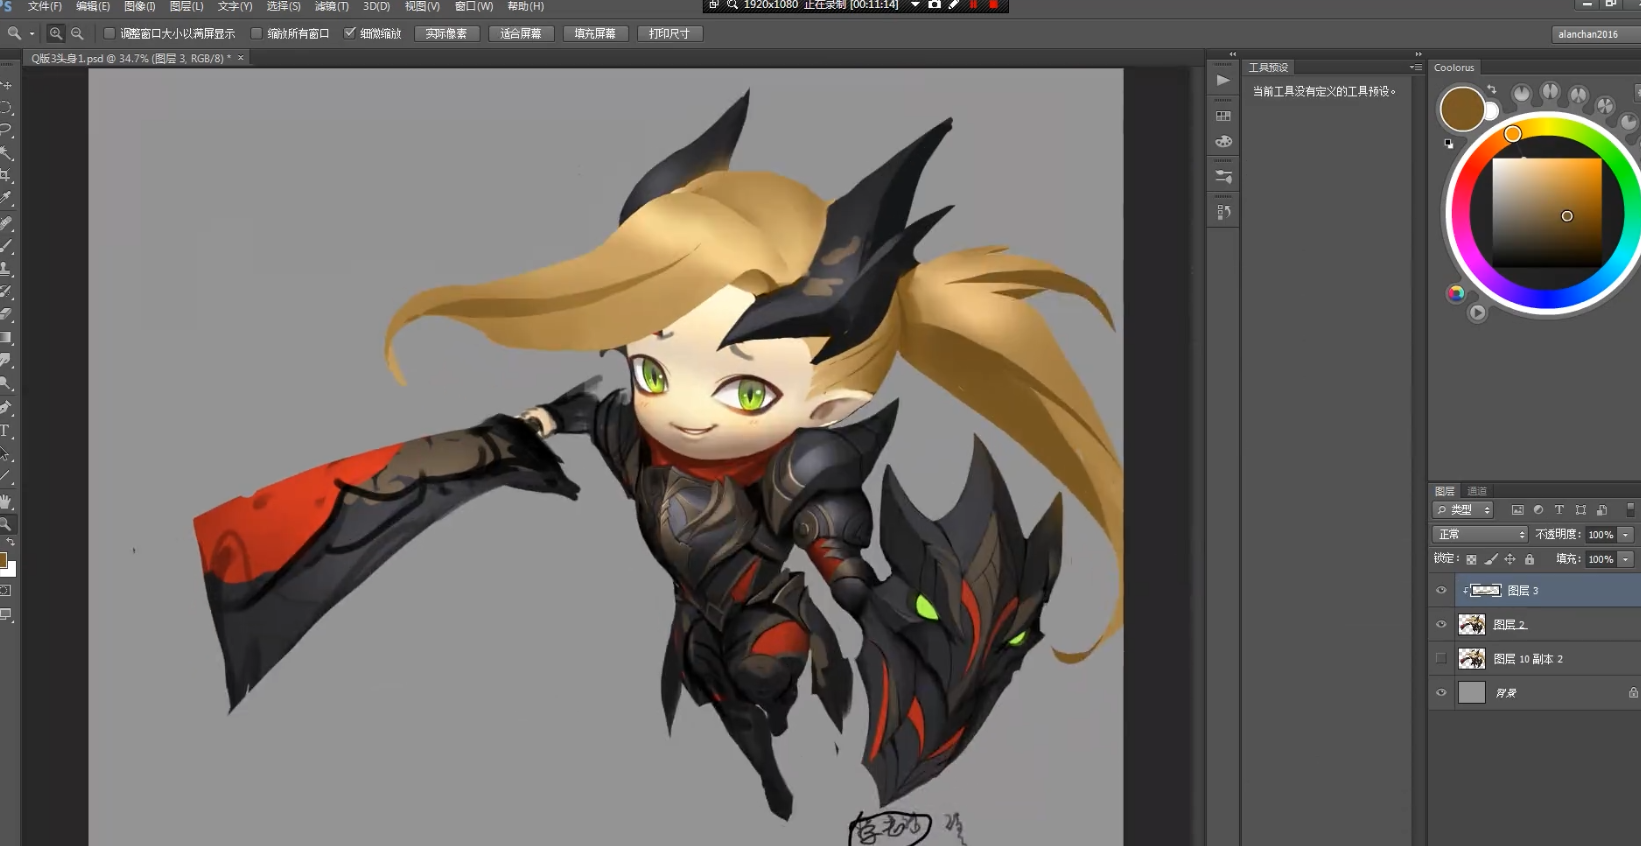Select the Crop tool
This screenshot has height=846, width=1641.
pyautogui.click(x=6, y=177)
